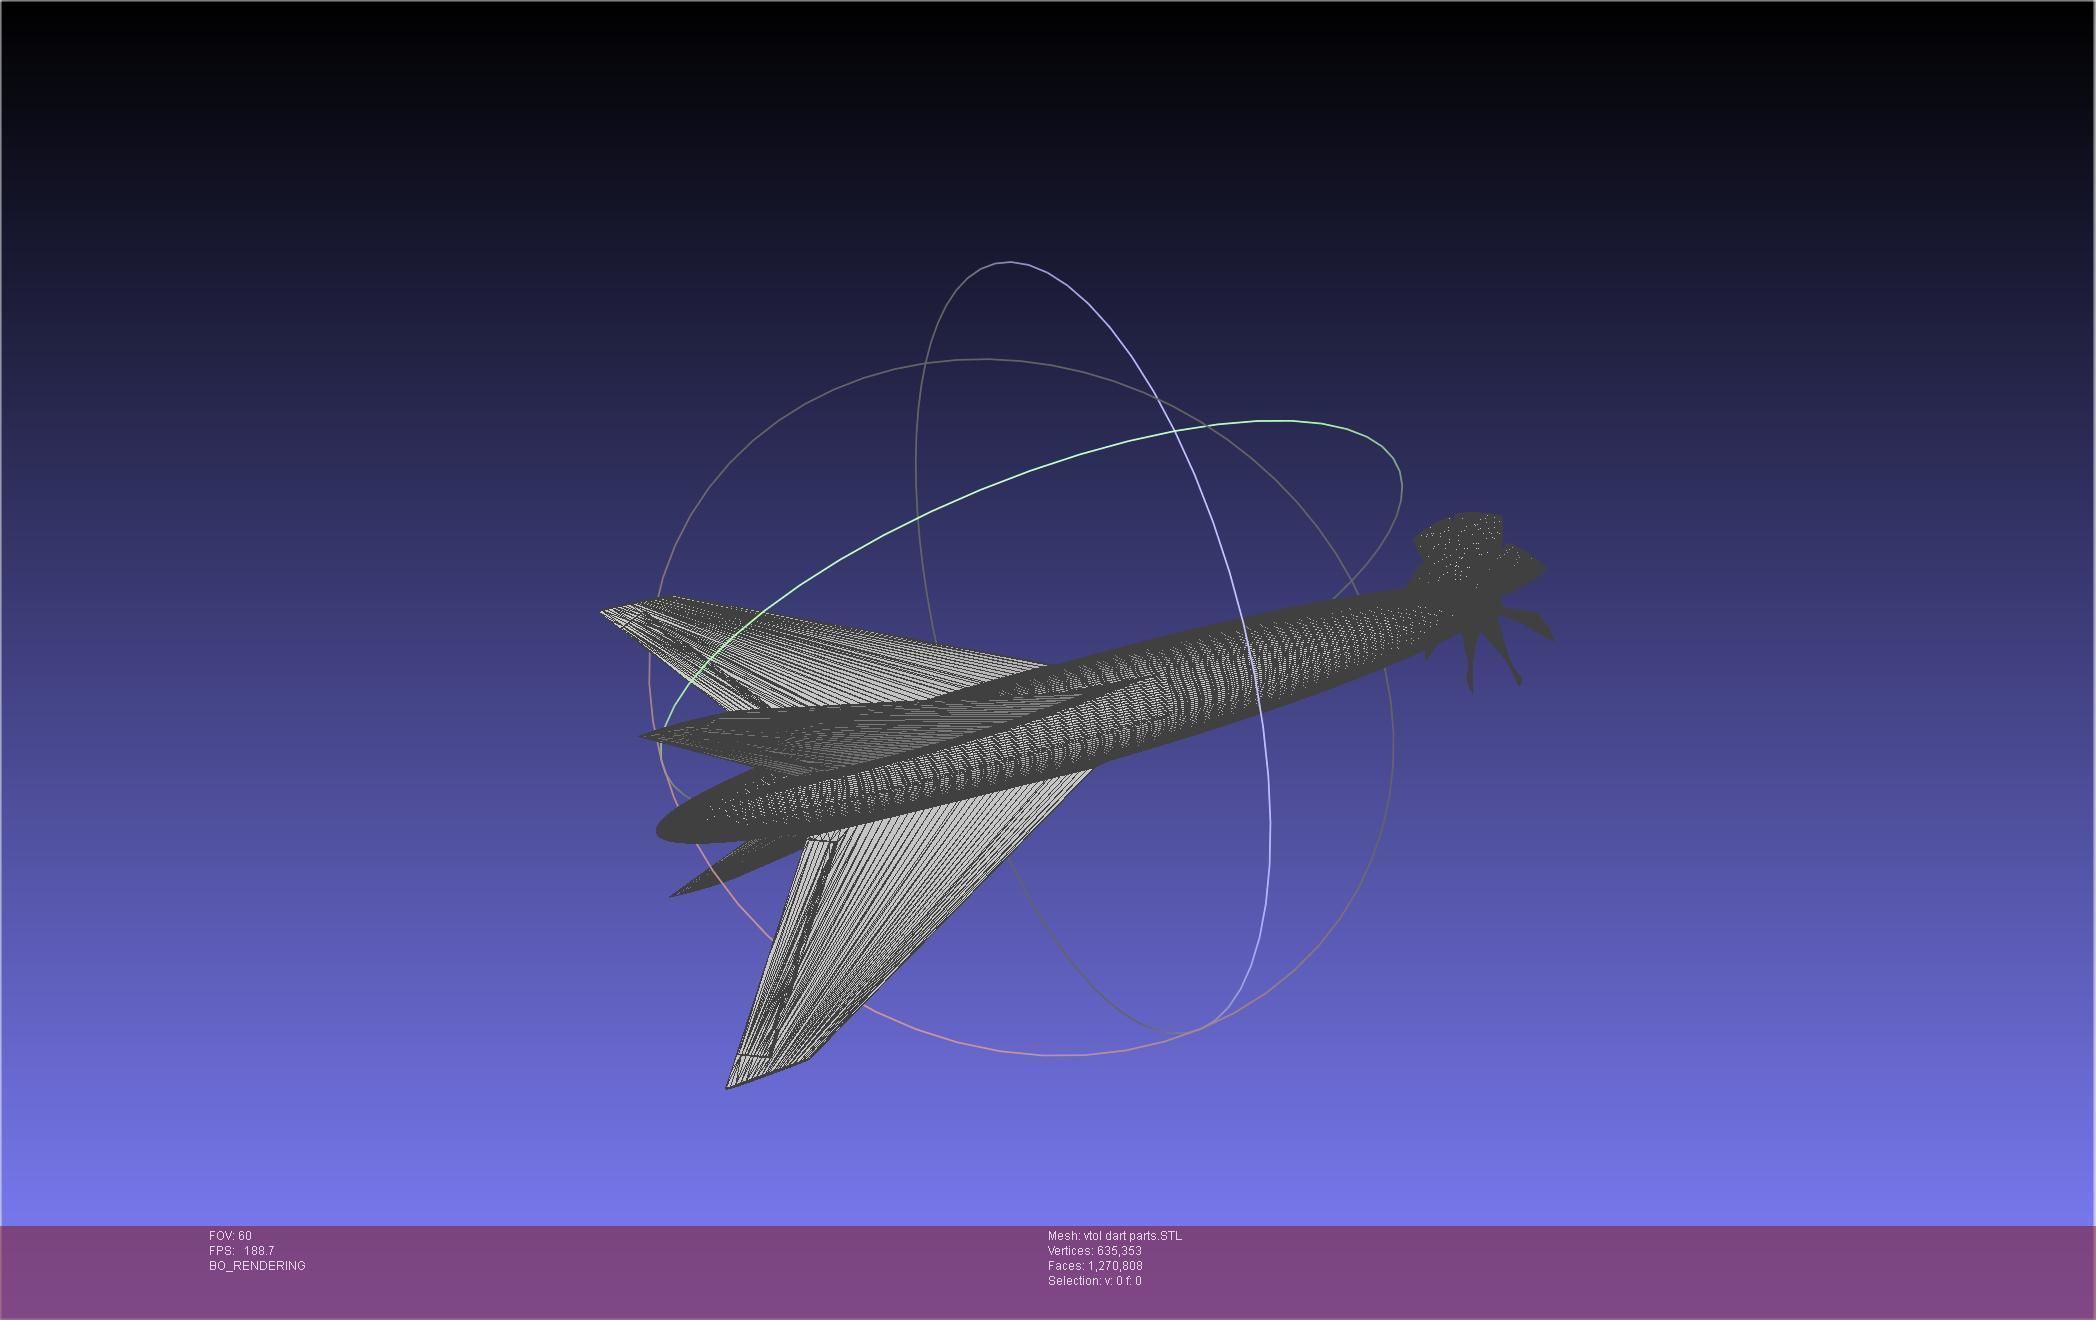Screen dimensions: 2096x1320
Task: Click the FPS: 188.7 readout
Action: (241, 1251)
